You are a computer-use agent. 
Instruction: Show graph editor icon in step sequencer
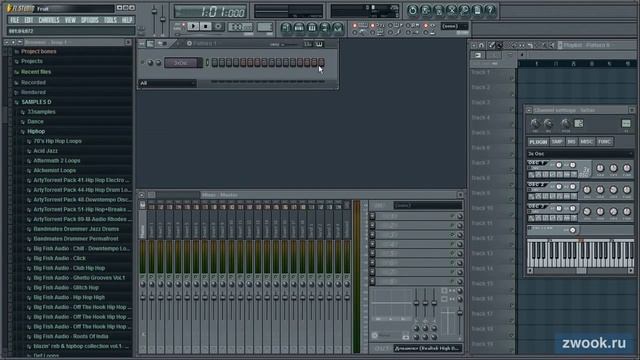point(308,44)
